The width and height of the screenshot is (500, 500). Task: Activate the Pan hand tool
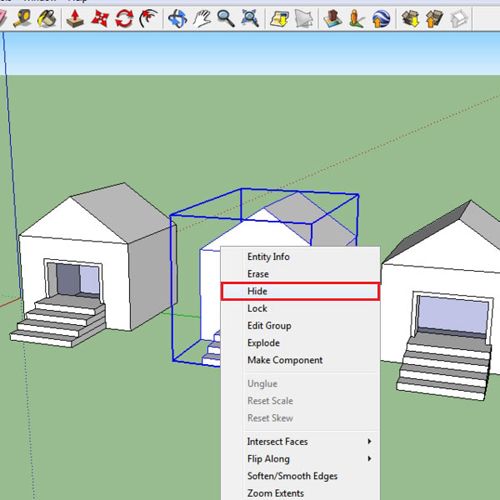pos(202,18)
